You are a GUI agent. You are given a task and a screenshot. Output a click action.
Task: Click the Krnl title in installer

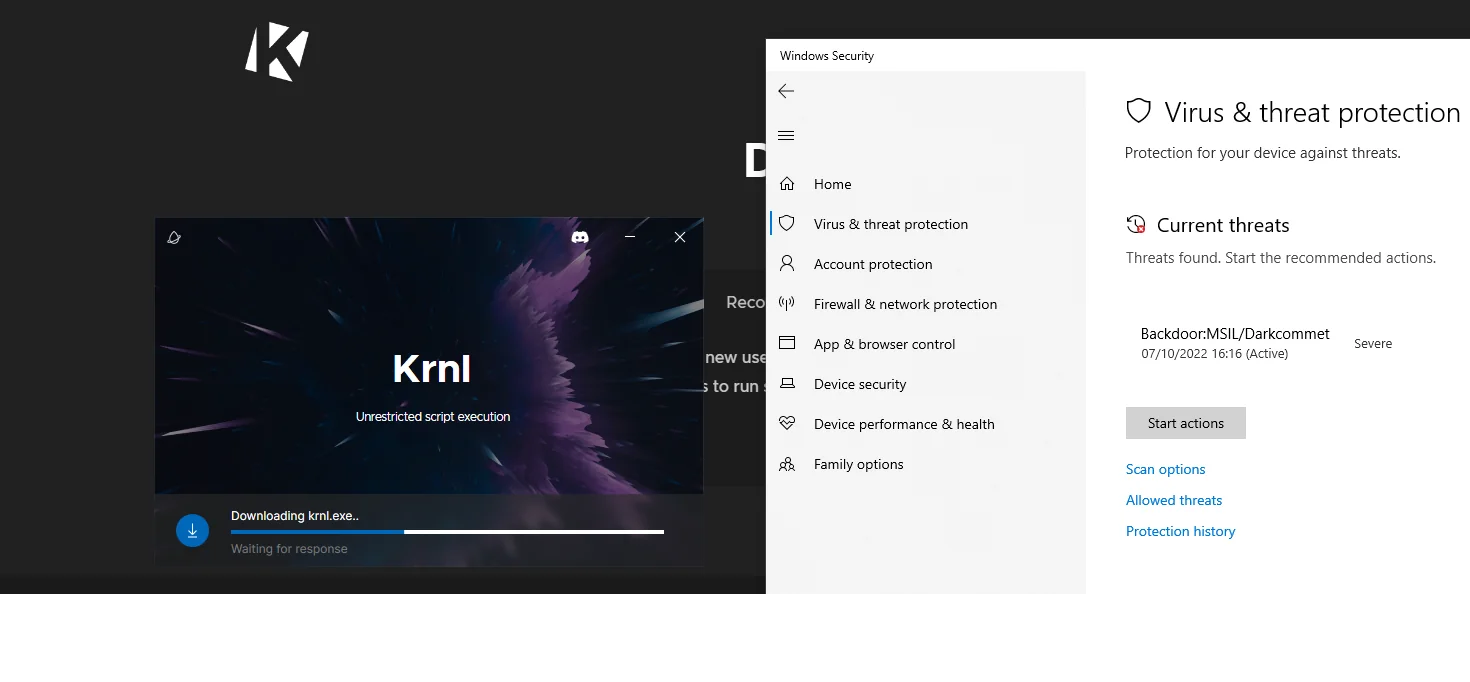tap(432, 369)
